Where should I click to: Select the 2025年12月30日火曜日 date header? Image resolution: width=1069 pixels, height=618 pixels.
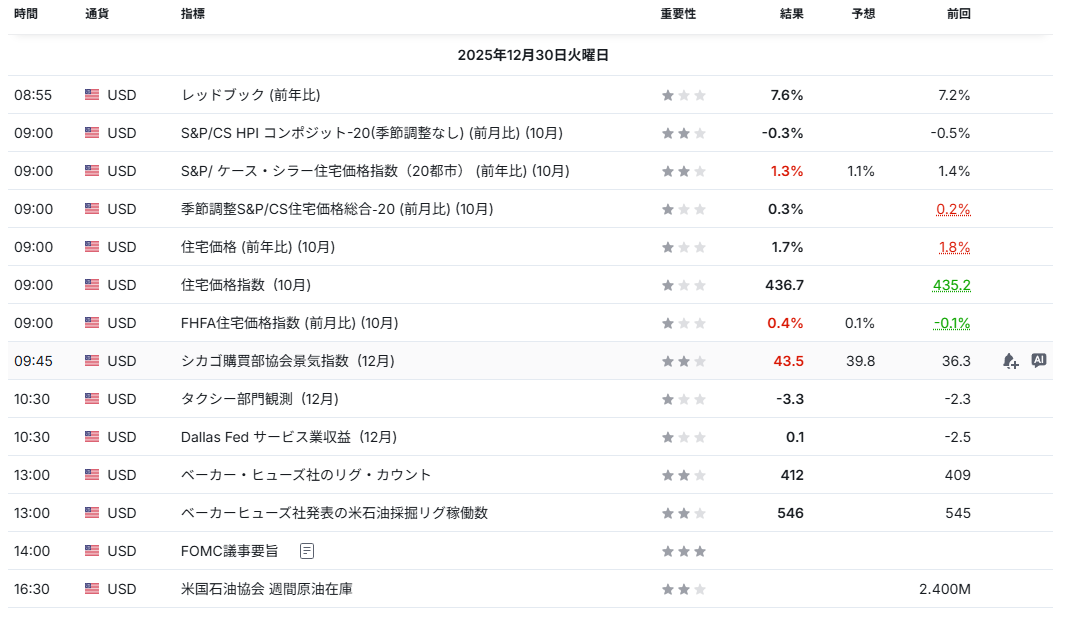(x=533, y=55)
